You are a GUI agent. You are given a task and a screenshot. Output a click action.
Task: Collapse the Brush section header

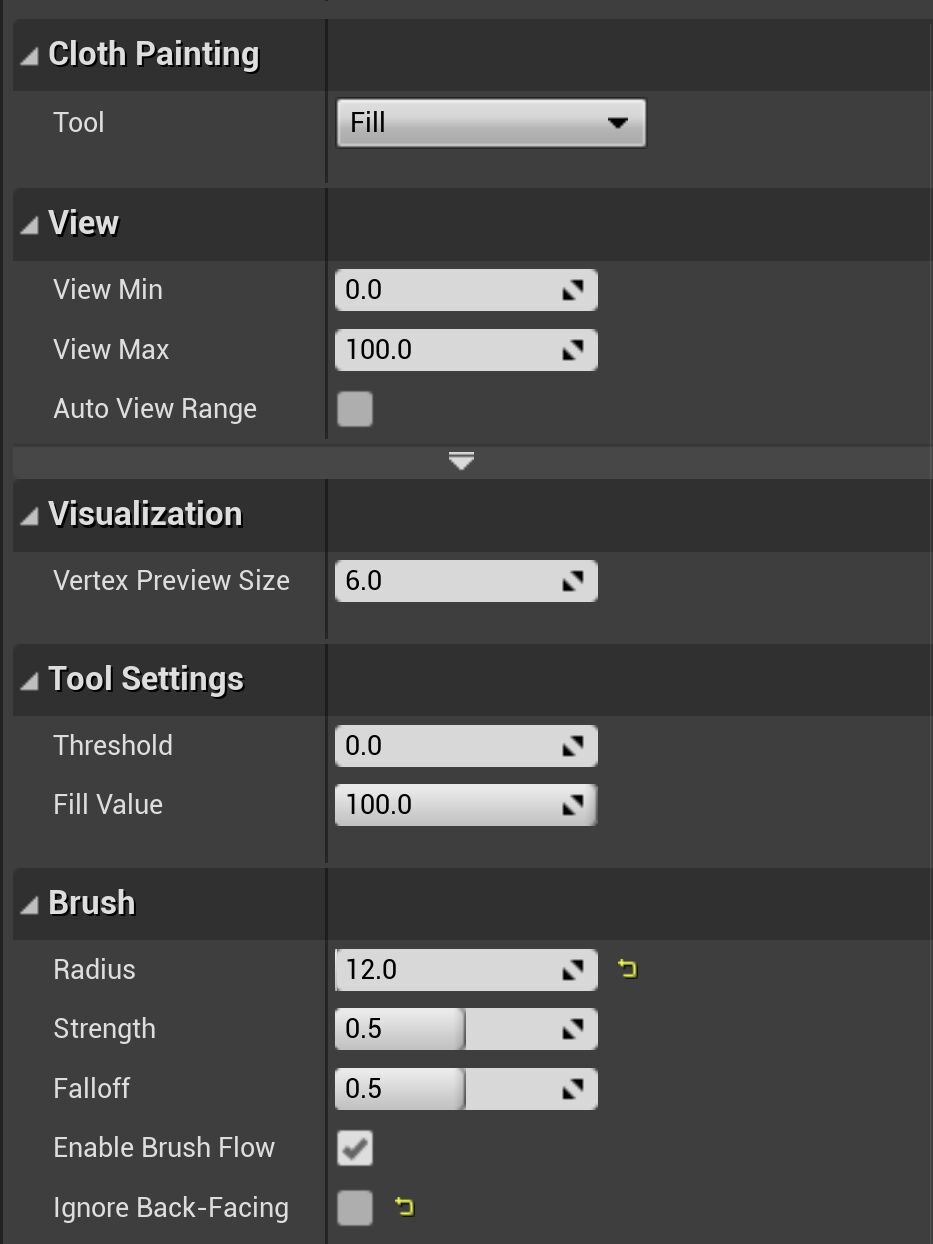pos(30,905)
